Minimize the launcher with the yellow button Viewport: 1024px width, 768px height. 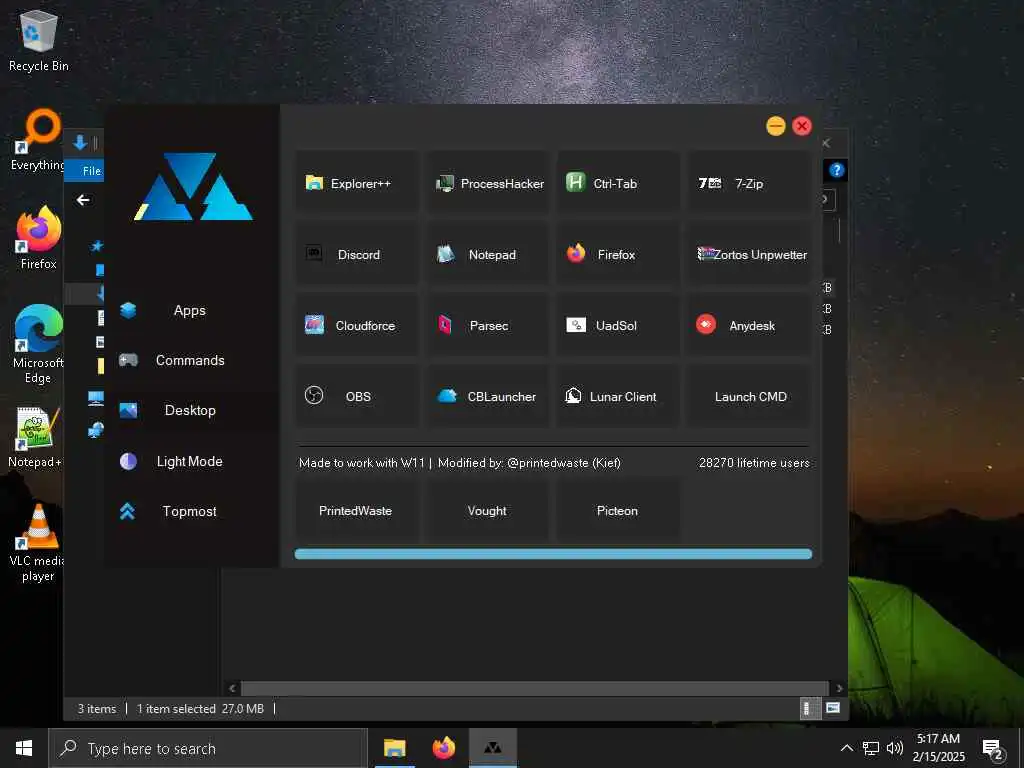tap(775, 125)
